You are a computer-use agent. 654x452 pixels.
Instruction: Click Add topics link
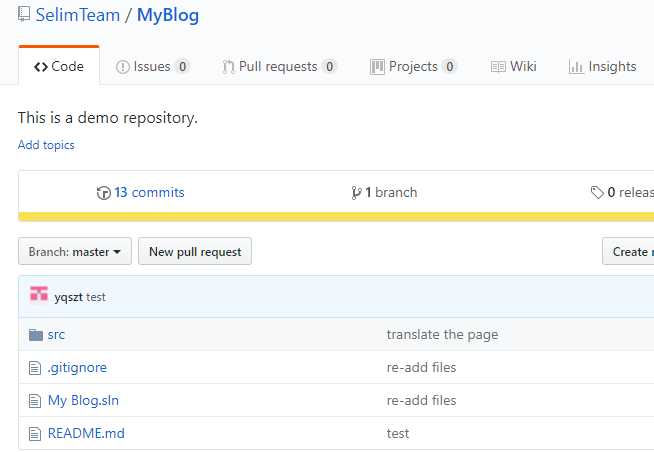click(x=46, y=145)
